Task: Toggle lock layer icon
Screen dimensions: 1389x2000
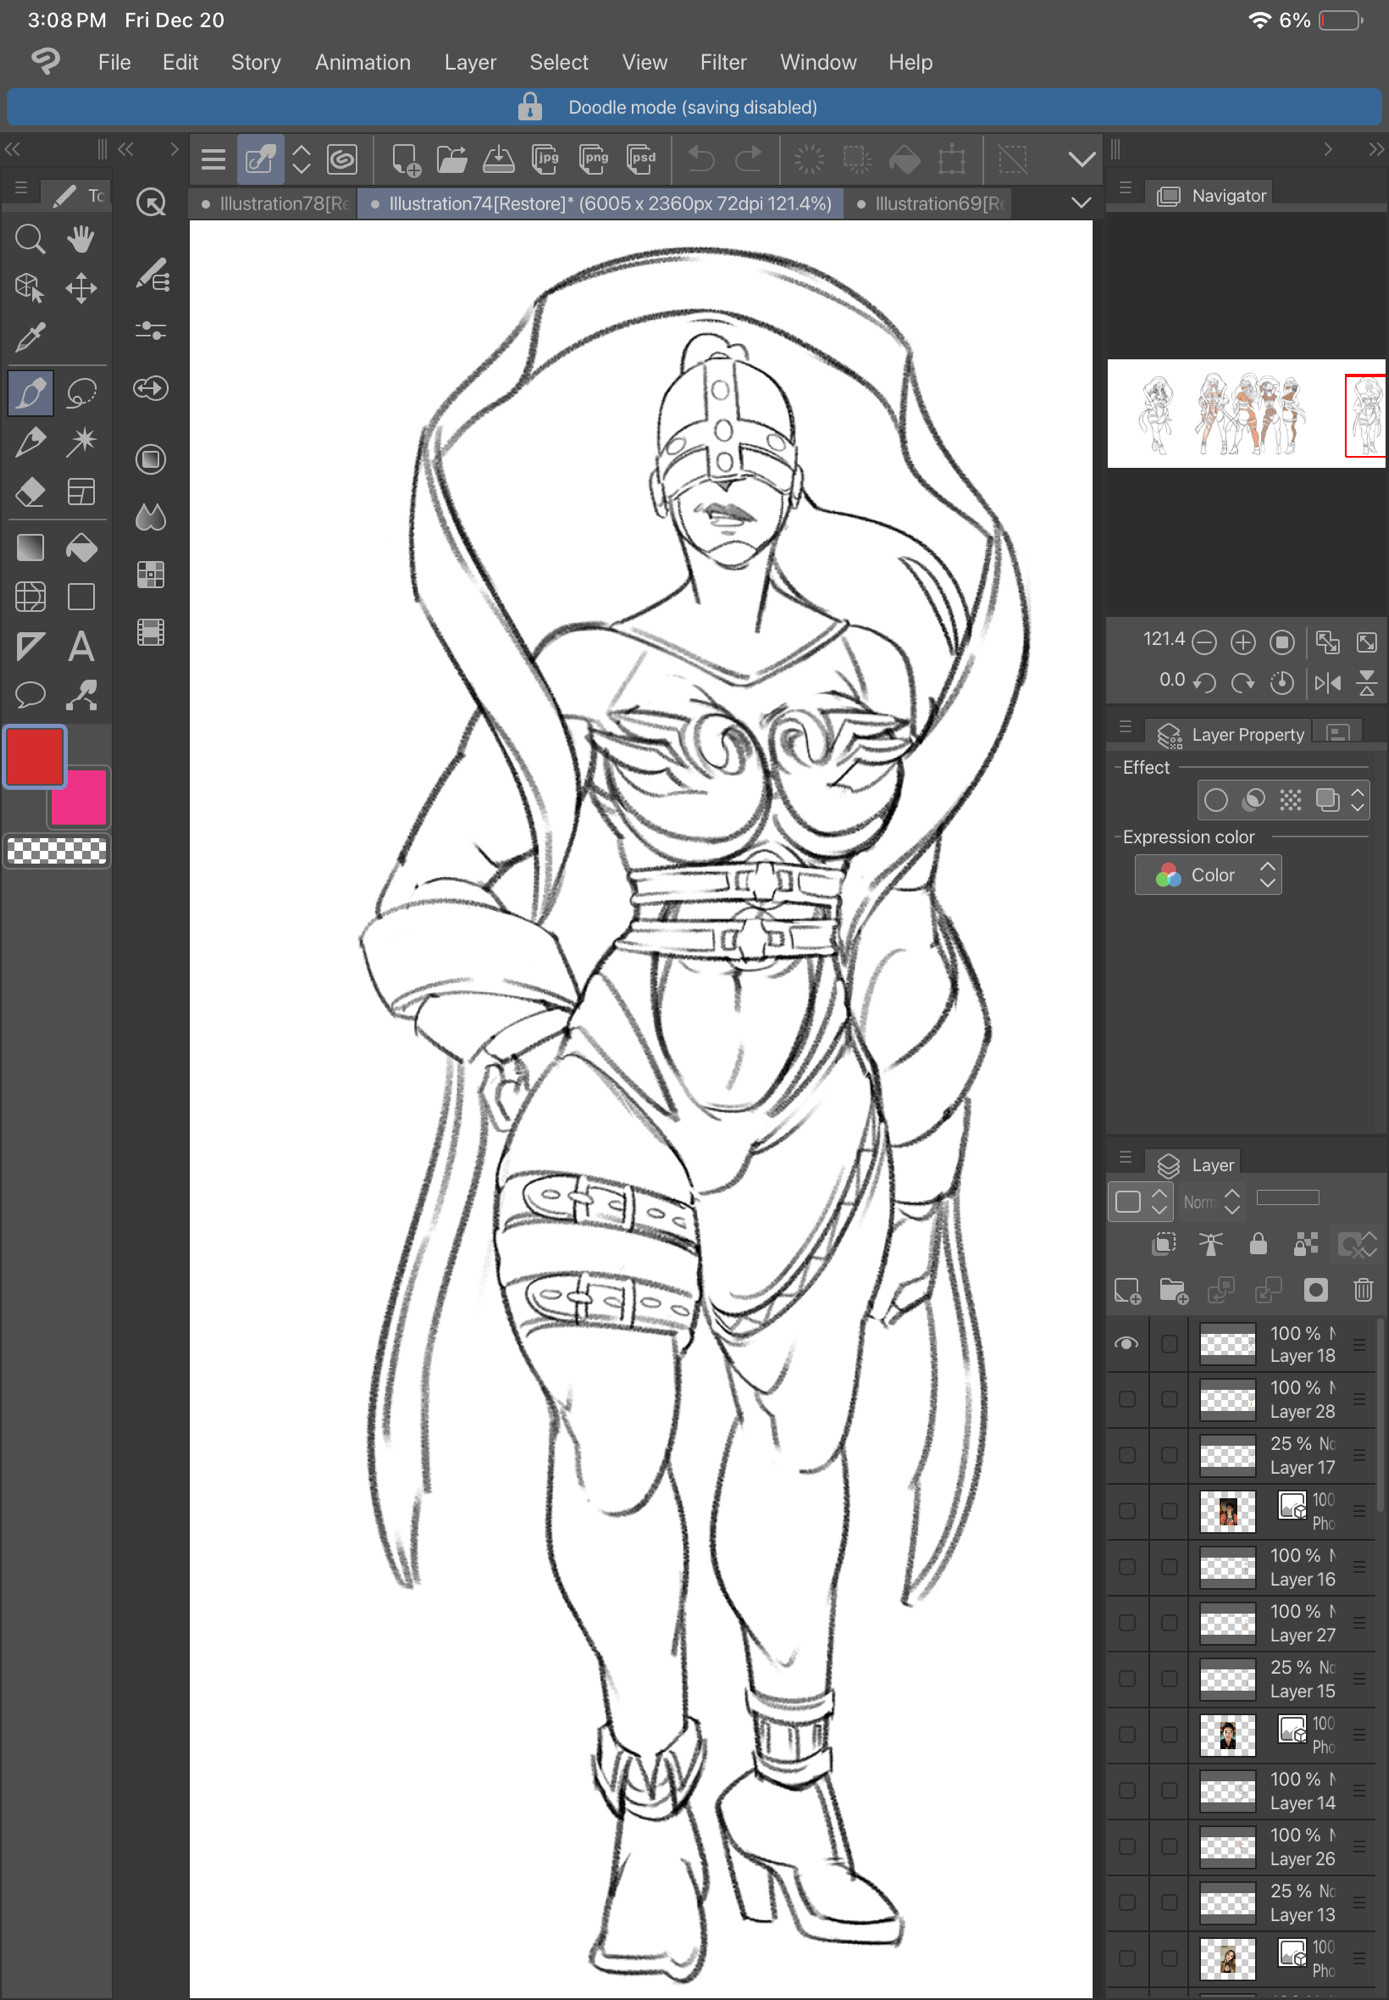Action: [1258, 1244]
